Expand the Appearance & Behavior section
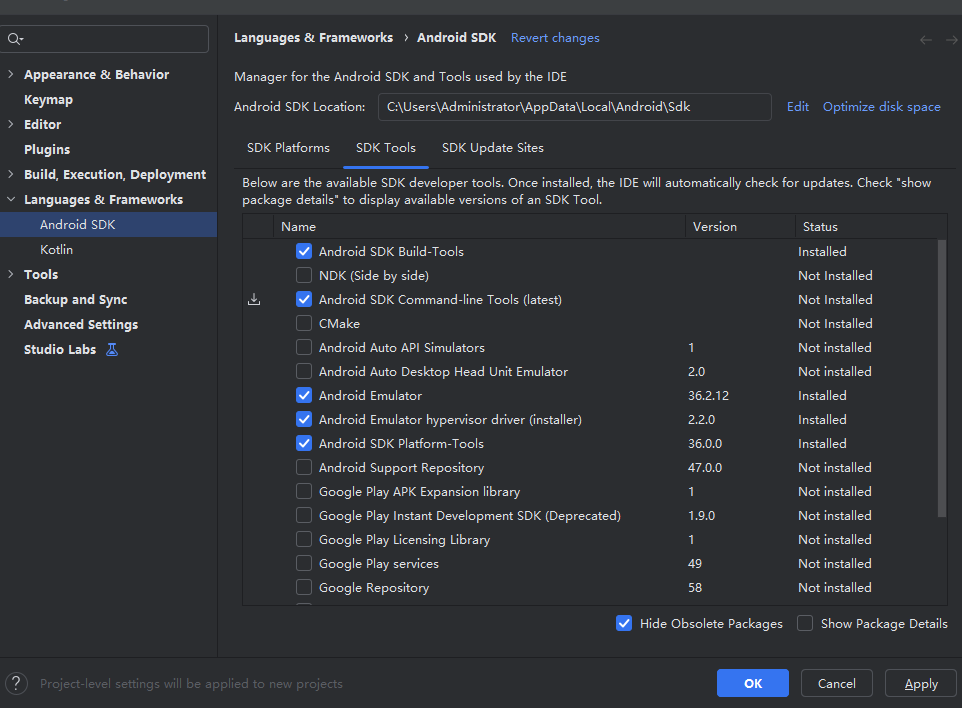 click(10, 73)
